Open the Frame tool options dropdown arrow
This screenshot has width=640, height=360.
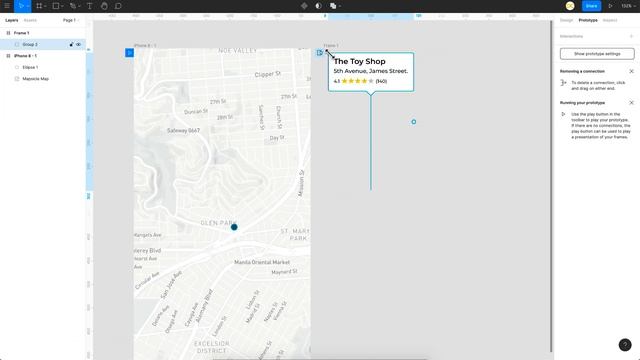[45, 6]
